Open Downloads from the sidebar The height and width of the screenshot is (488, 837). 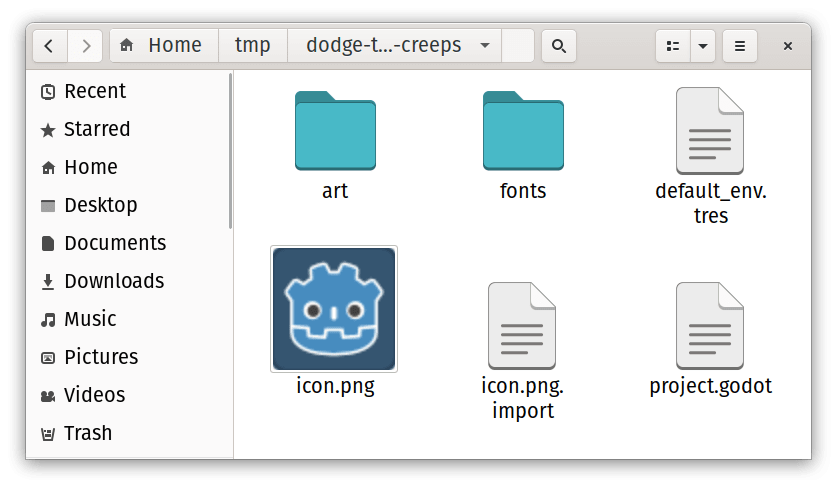(x=114, y=282)
